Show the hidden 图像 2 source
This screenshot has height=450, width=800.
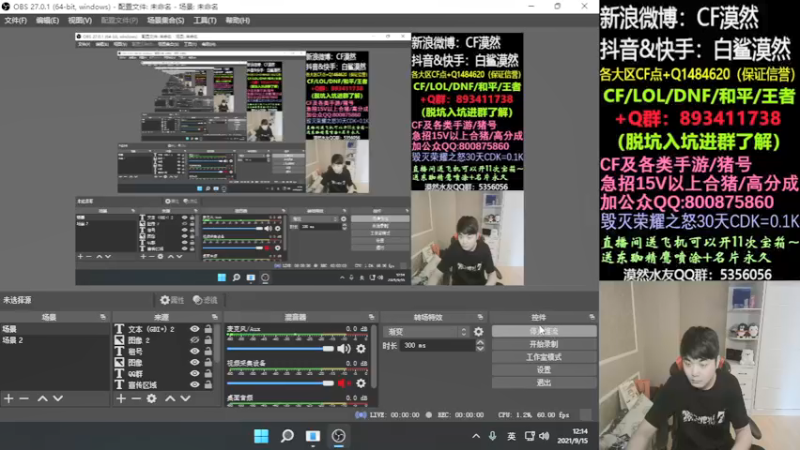(194, 340)
